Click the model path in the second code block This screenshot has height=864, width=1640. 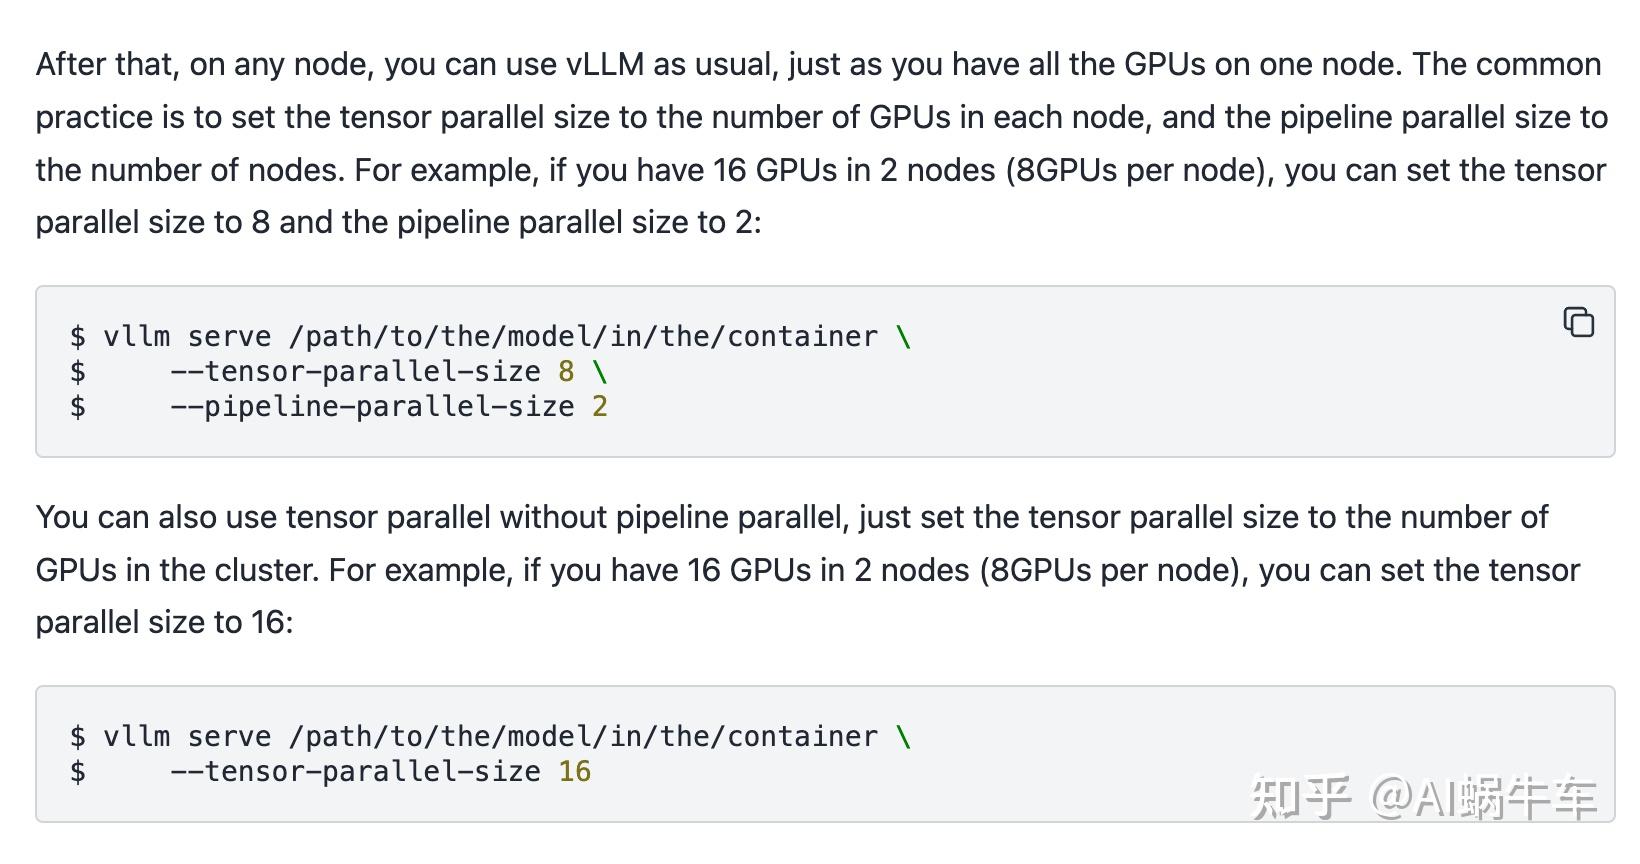pyautogui.click(x=582, y=737)
